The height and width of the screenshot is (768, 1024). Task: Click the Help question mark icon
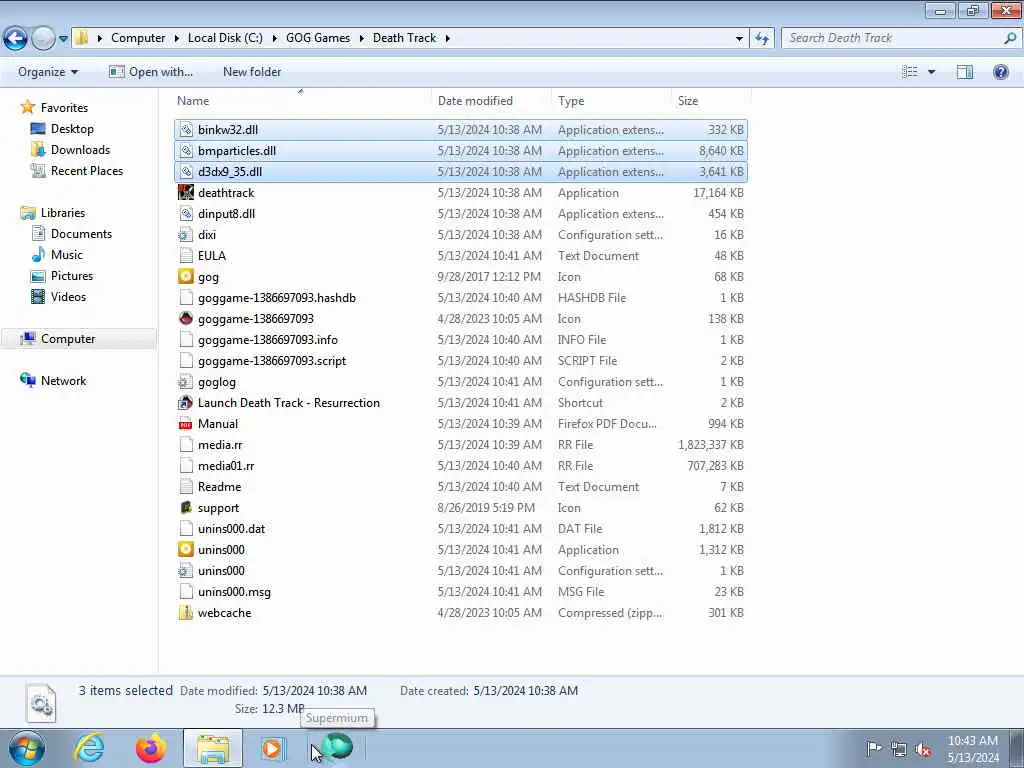1000,72
